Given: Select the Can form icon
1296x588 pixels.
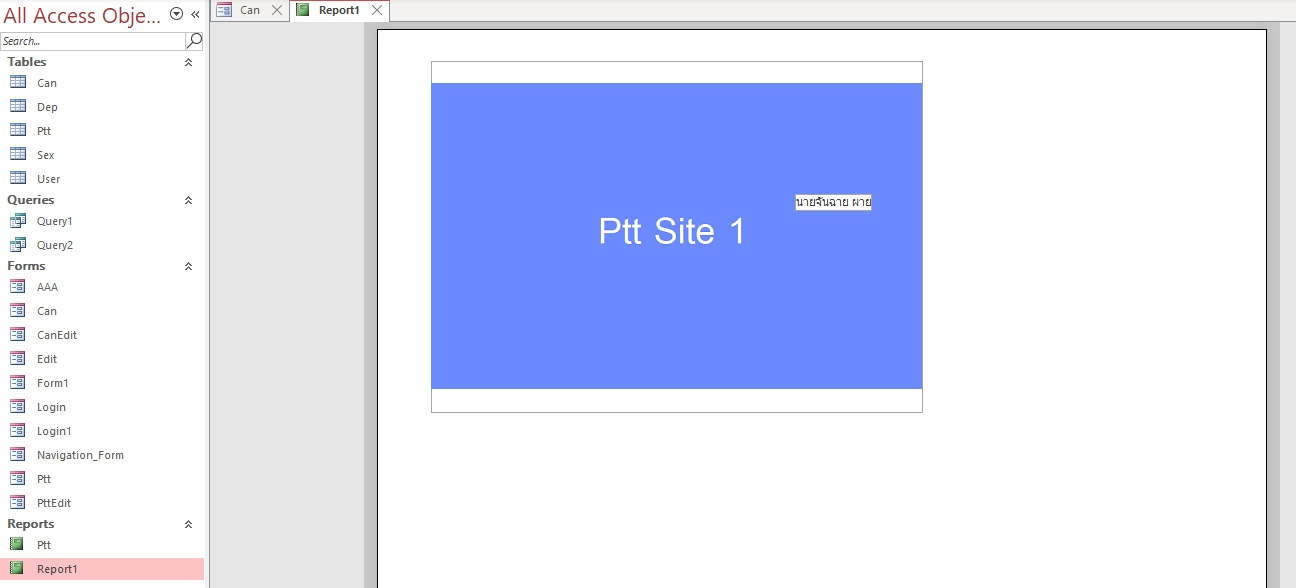Looking at the screenshot, I should tap(17, 311).
